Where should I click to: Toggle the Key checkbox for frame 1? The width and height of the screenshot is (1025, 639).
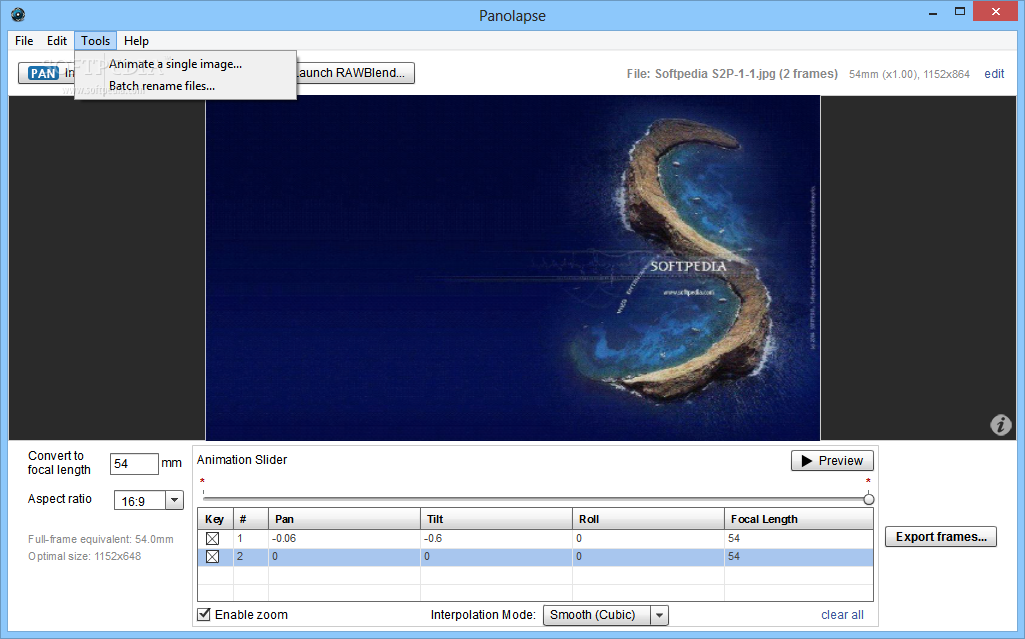(x=212, y=538)
